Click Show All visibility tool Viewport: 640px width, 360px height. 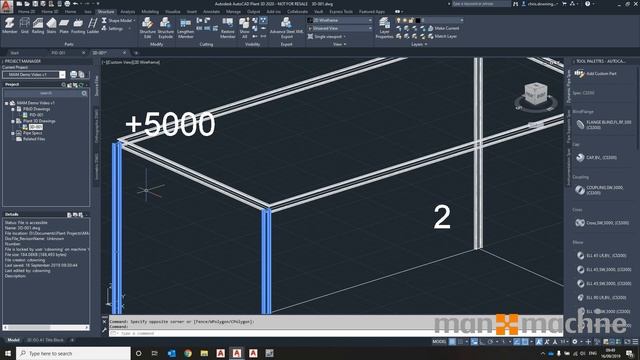click(244, 28)
